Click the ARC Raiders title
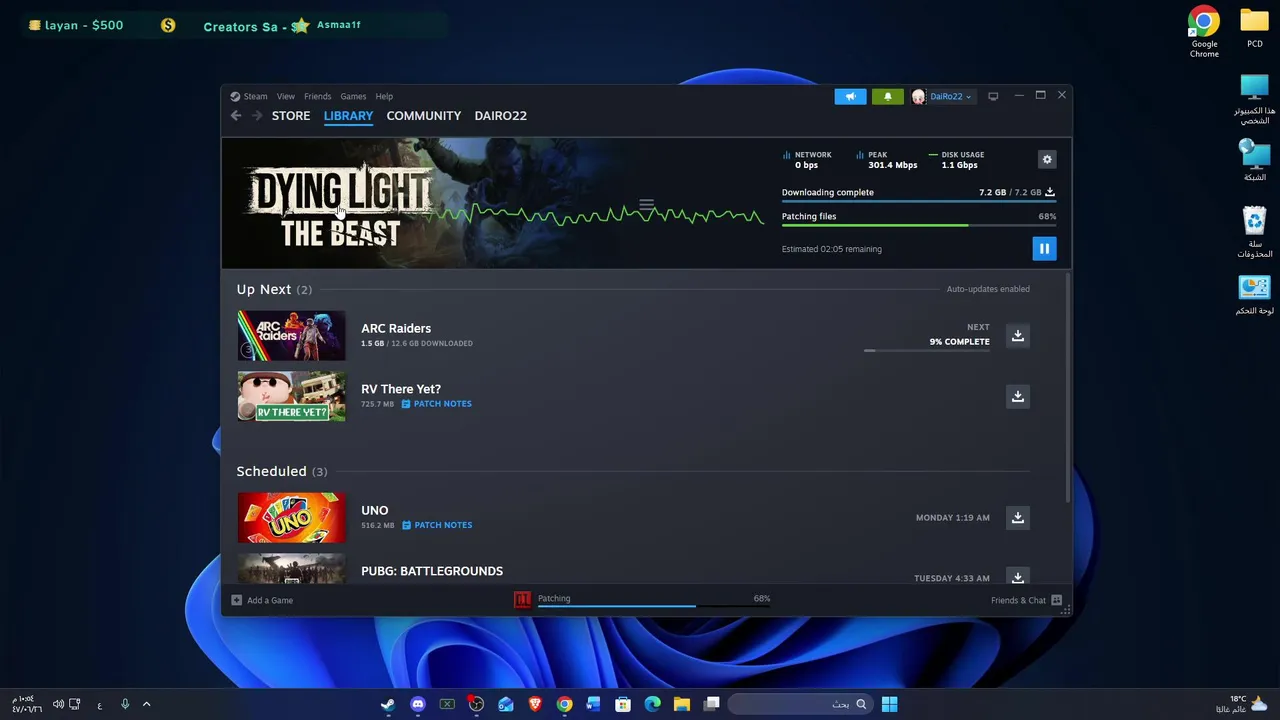1280x720 pixels. (x=396, y=328)
